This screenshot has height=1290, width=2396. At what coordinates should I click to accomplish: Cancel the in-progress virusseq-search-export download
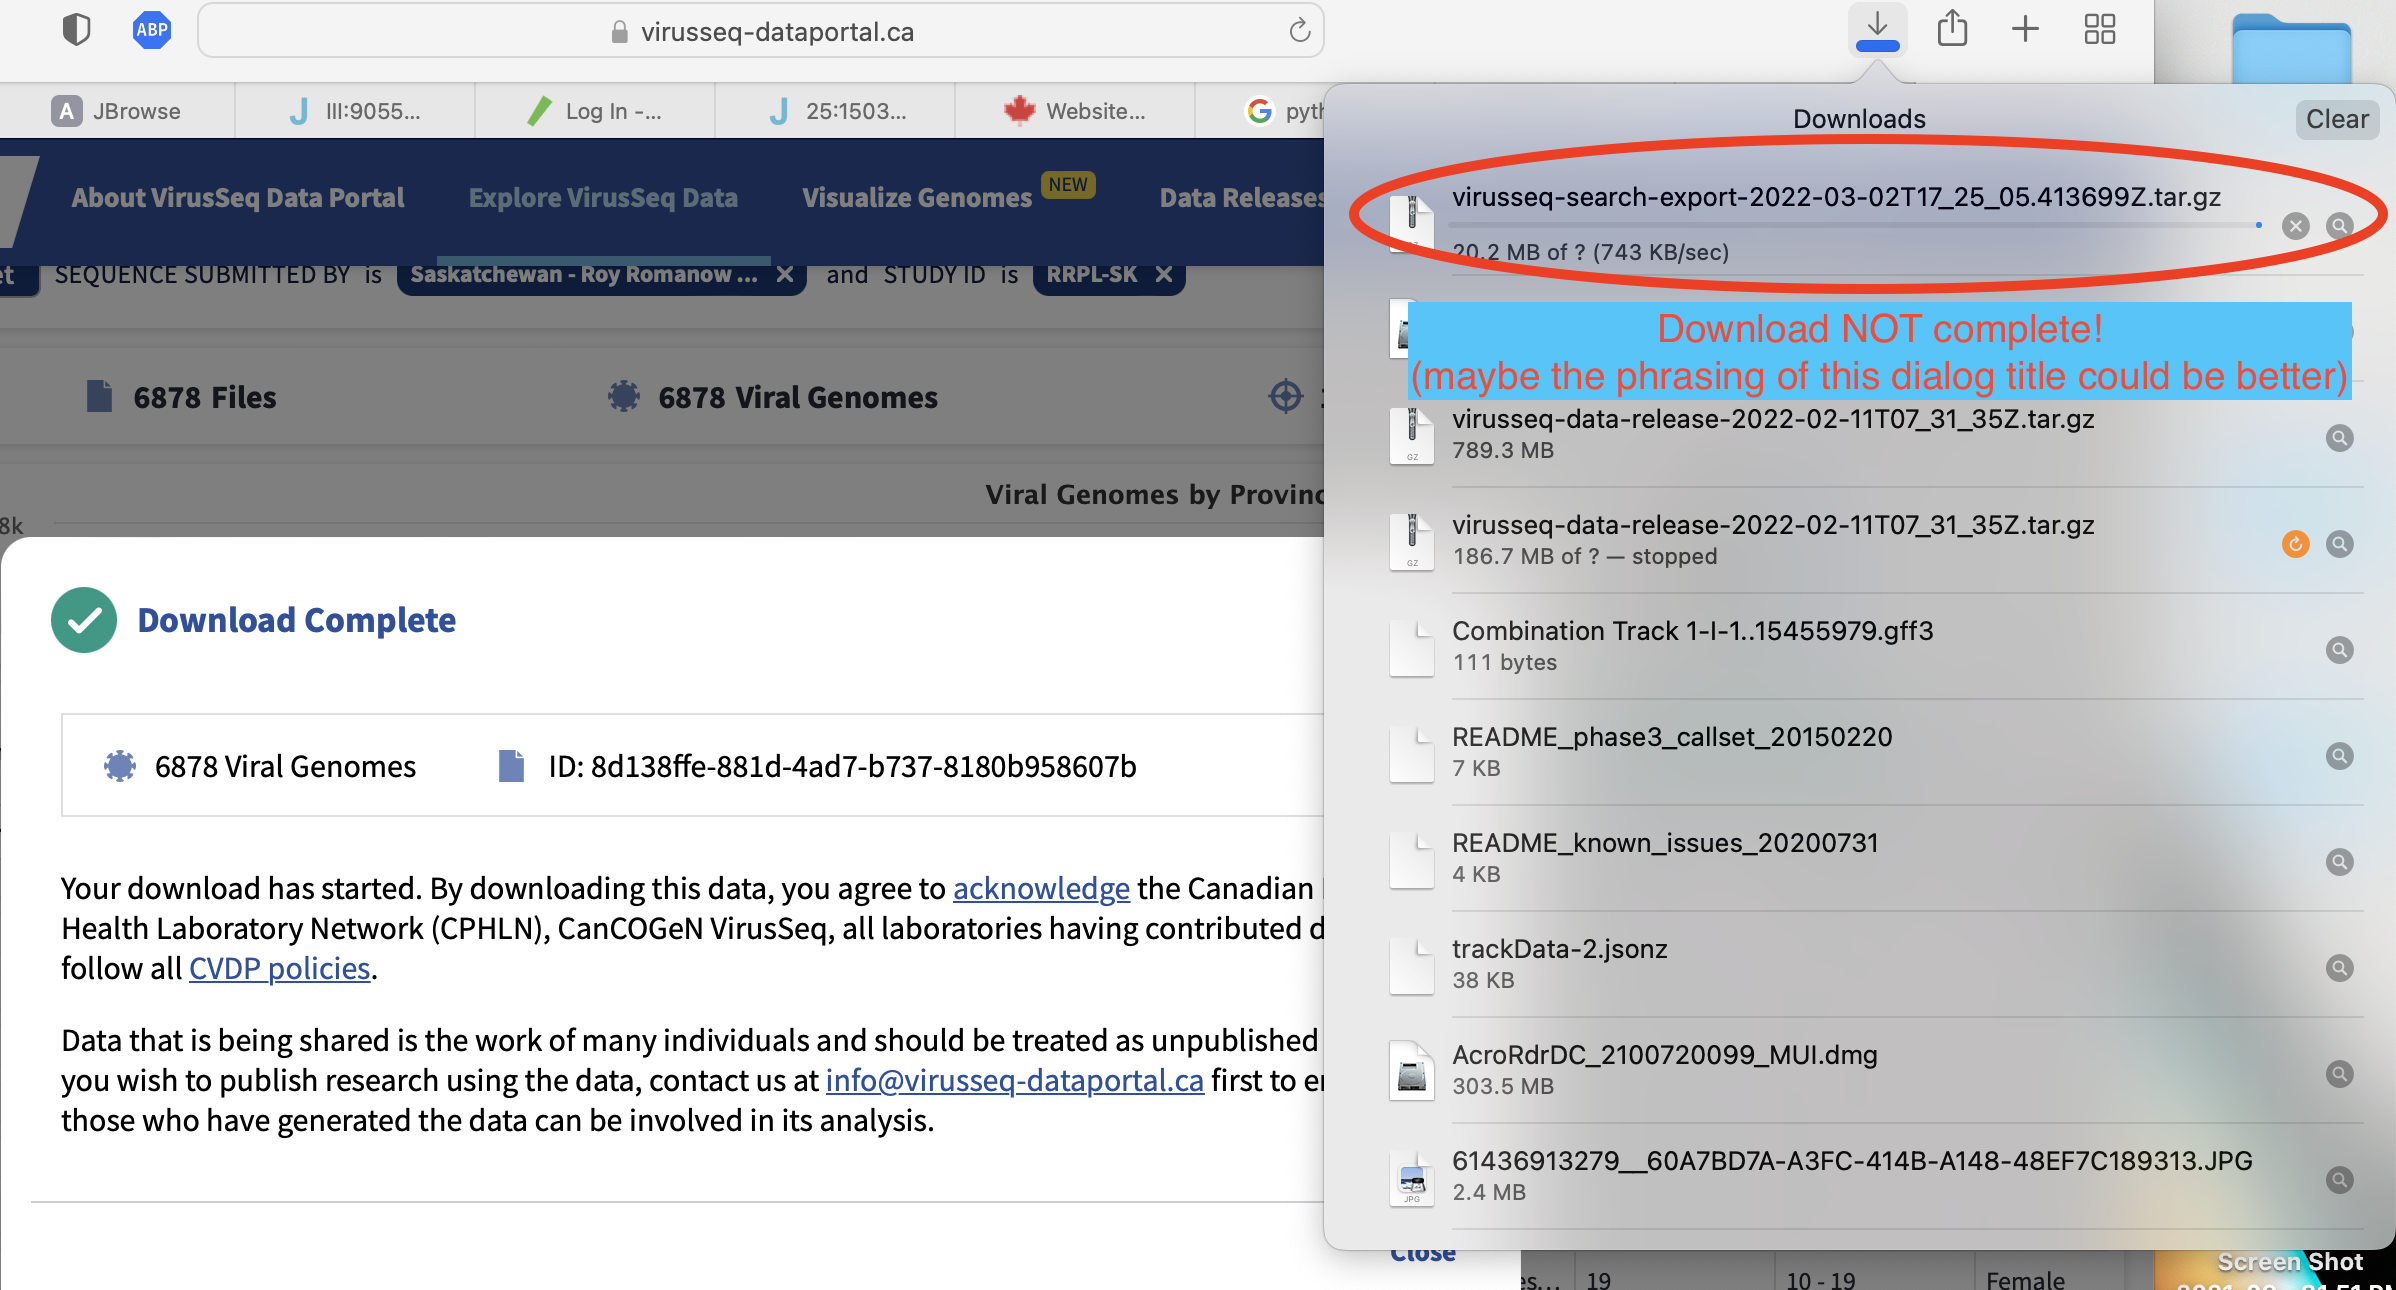click(2295, 226)
